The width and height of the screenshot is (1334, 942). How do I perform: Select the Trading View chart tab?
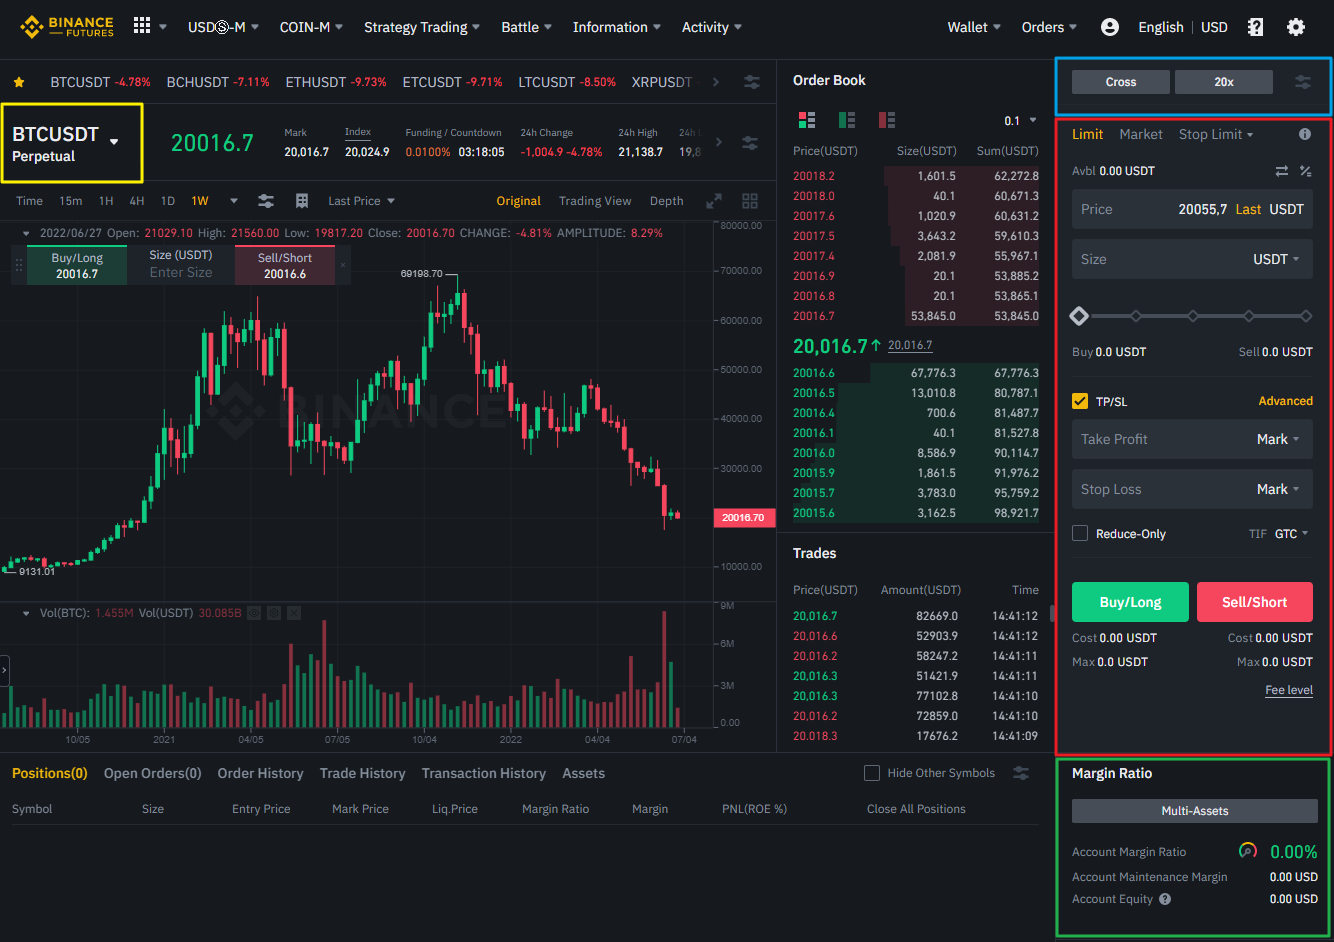[x=595, y=201]
